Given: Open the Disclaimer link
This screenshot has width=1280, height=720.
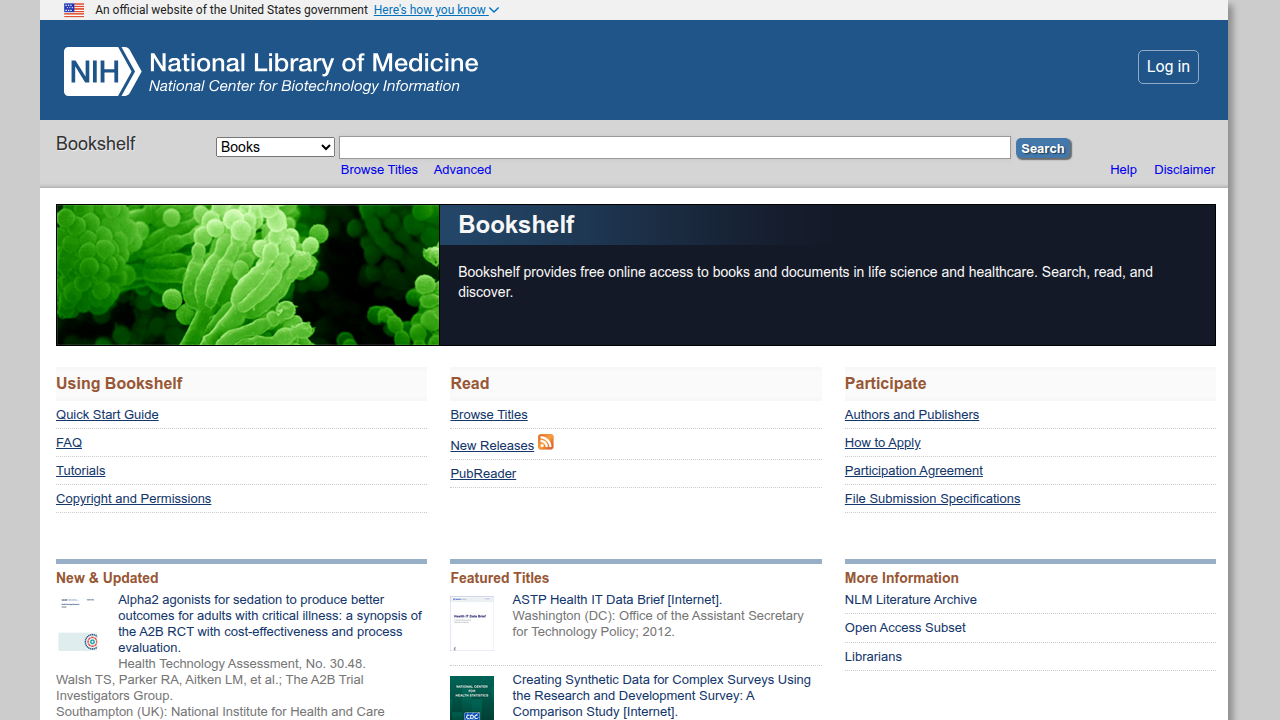Looking at the screenshot, I should (1184, 170).
